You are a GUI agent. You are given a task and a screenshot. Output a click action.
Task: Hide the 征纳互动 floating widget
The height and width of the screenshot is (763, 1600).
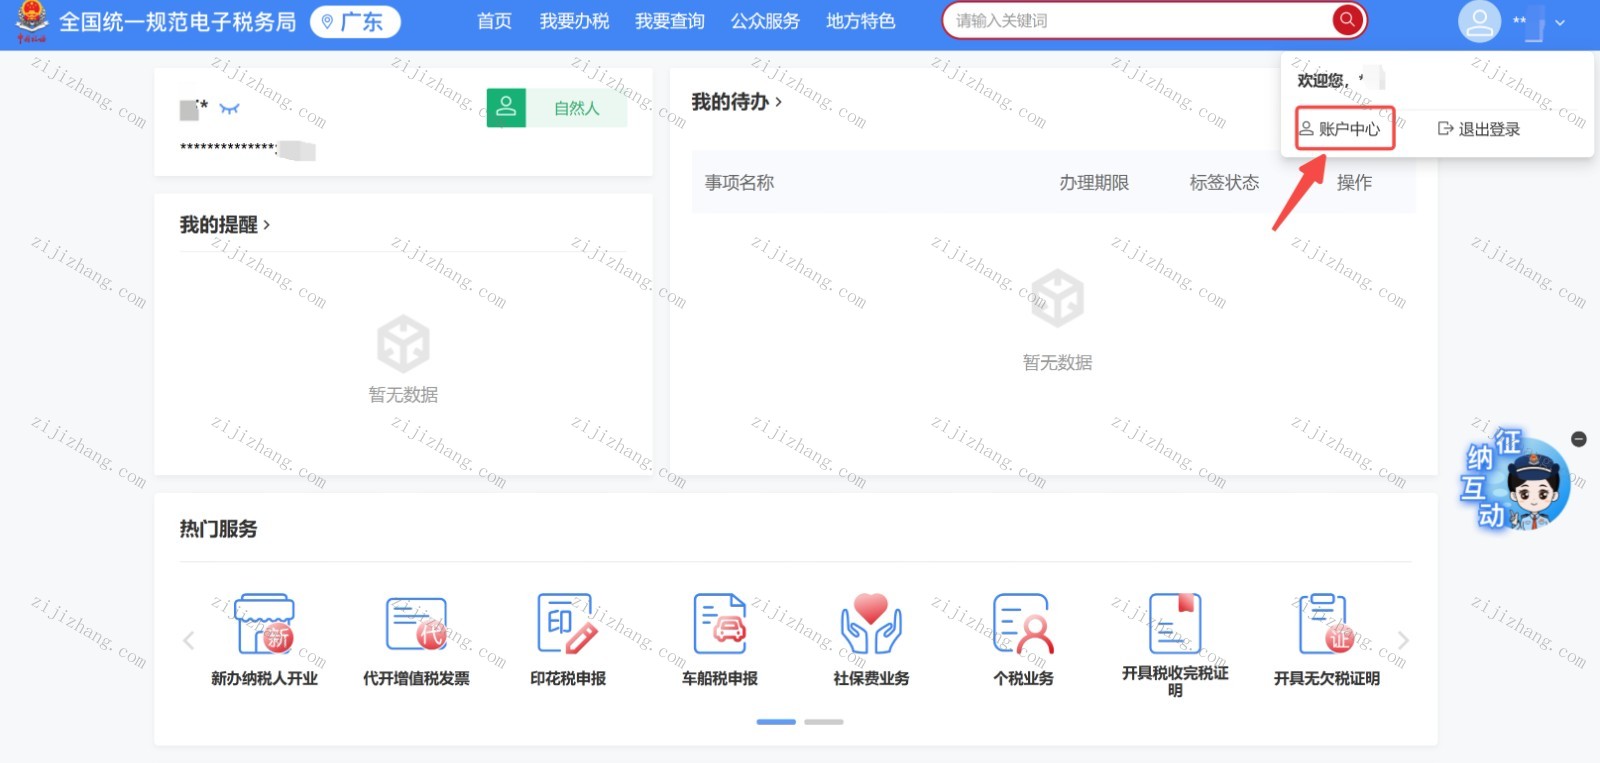coord(1579,439)
